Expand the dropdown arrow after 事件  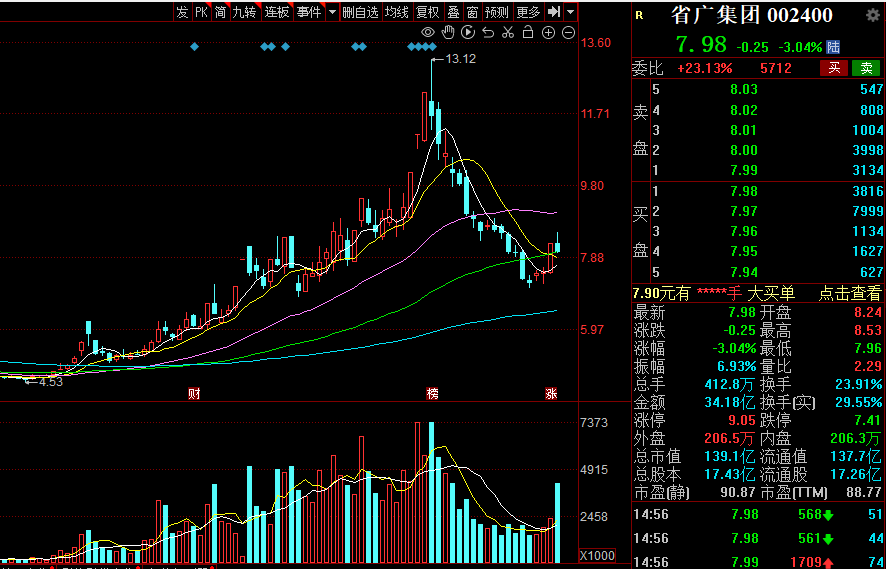tap(331, 12)
